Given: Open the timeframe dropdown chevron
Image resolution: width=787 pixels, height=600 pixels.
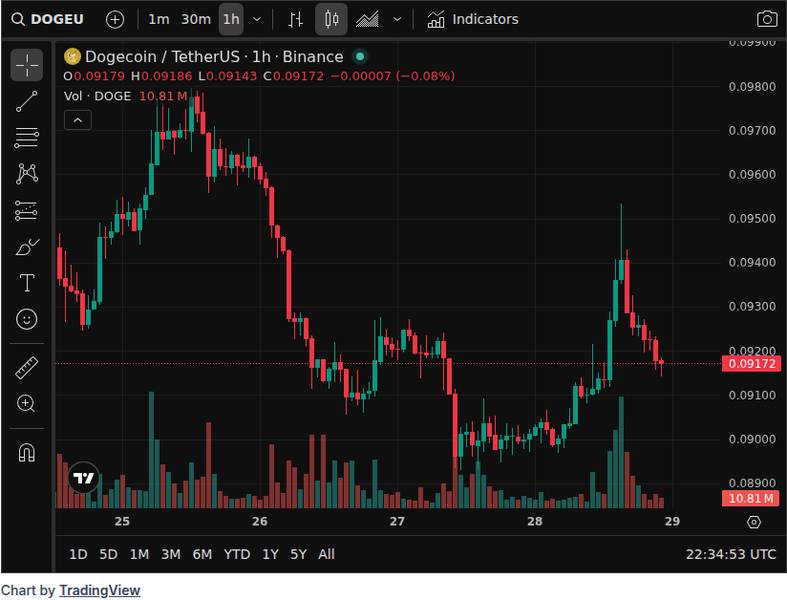Looking at the screenshot, I should (x=257, y=20).
